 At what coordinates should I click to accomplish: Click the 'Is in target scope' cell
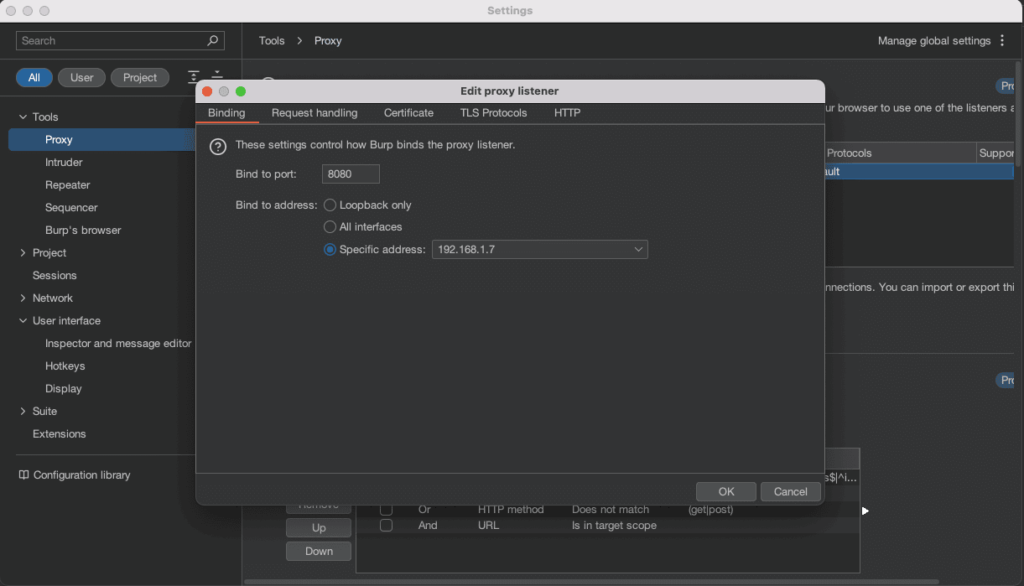614,525
